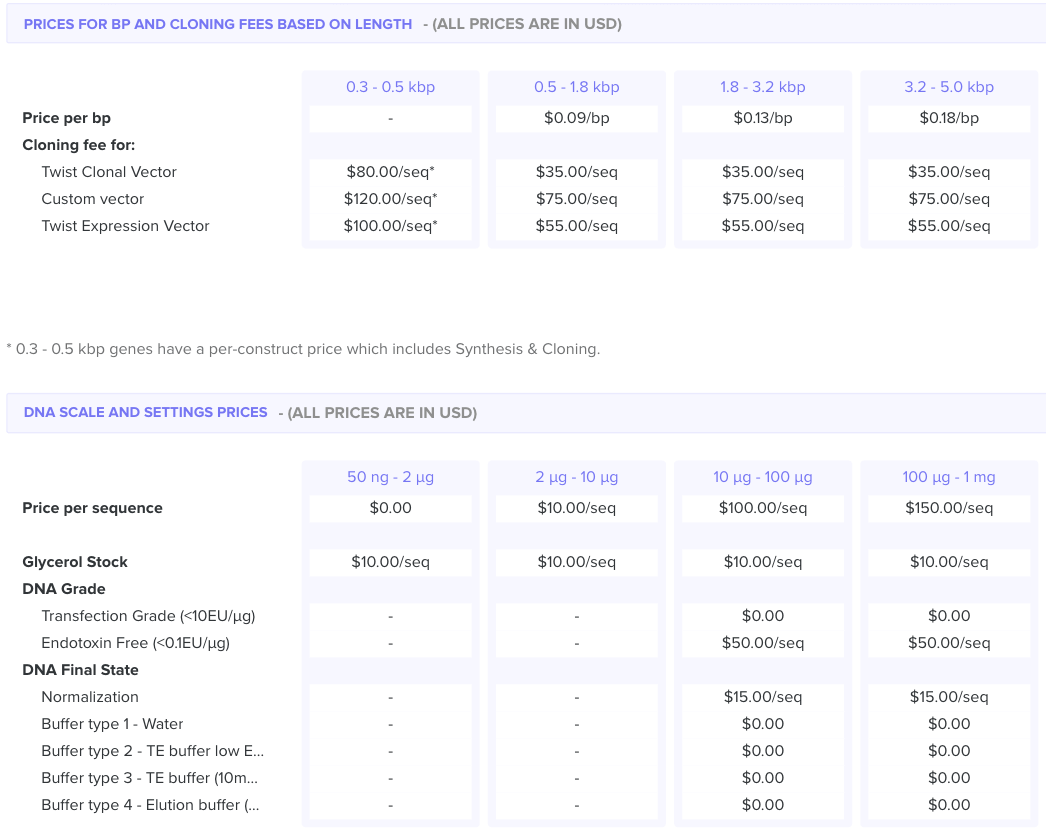The height and width of the screenshot is (830, 1046).
Task: Click the $0.09/bp price cell
Action: 576,118
